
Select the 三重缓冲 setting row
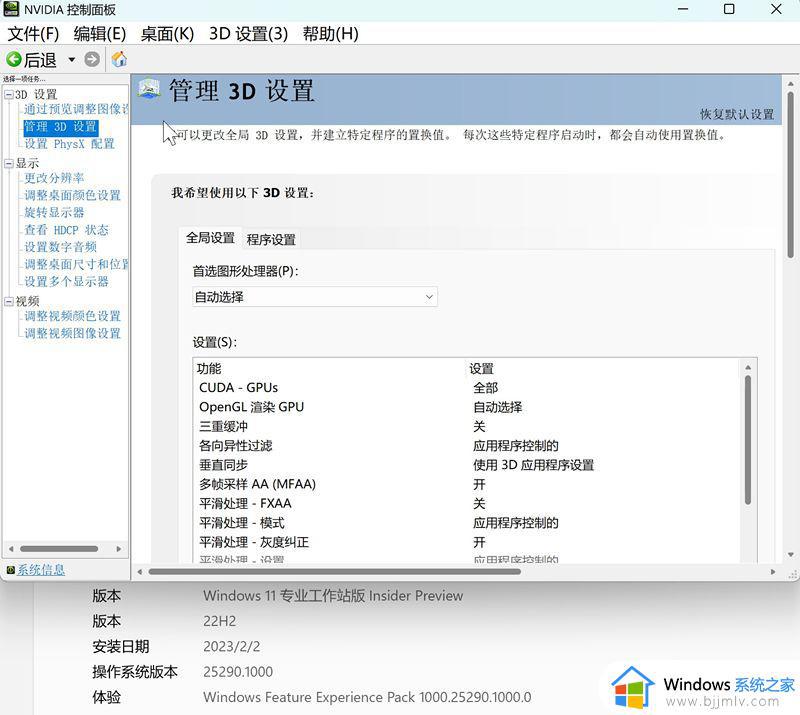[467, 426]
